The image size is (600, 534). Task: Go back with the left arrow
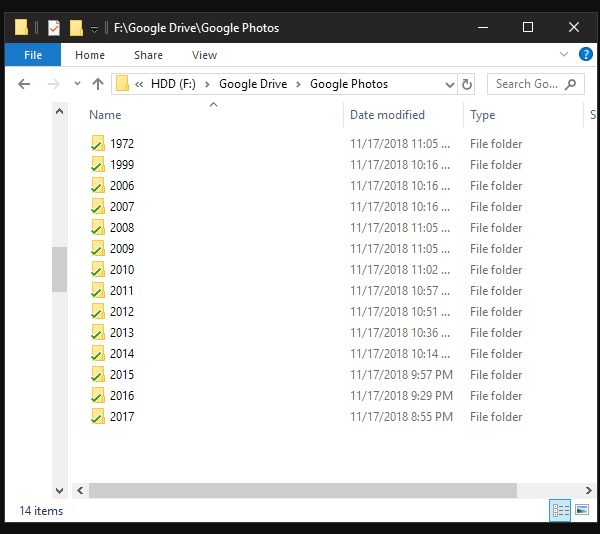(24, 84)
